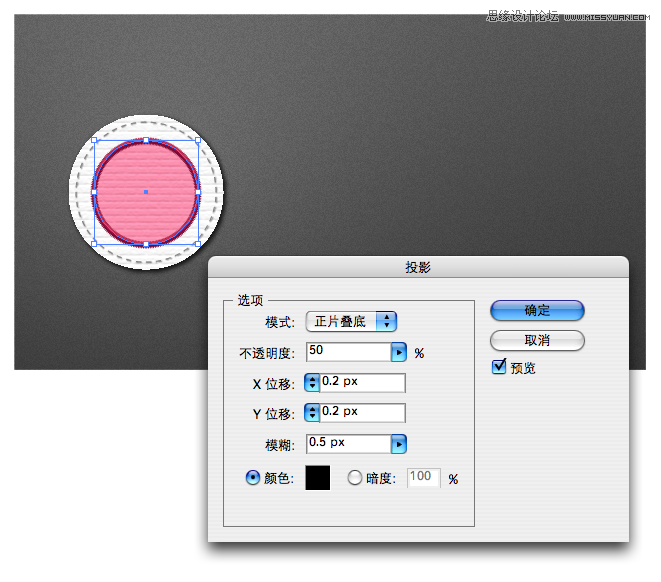Click the X 位移 stepper arrows
The height and width of the screenshot is (582, 661).
click(x=312, y=383)
